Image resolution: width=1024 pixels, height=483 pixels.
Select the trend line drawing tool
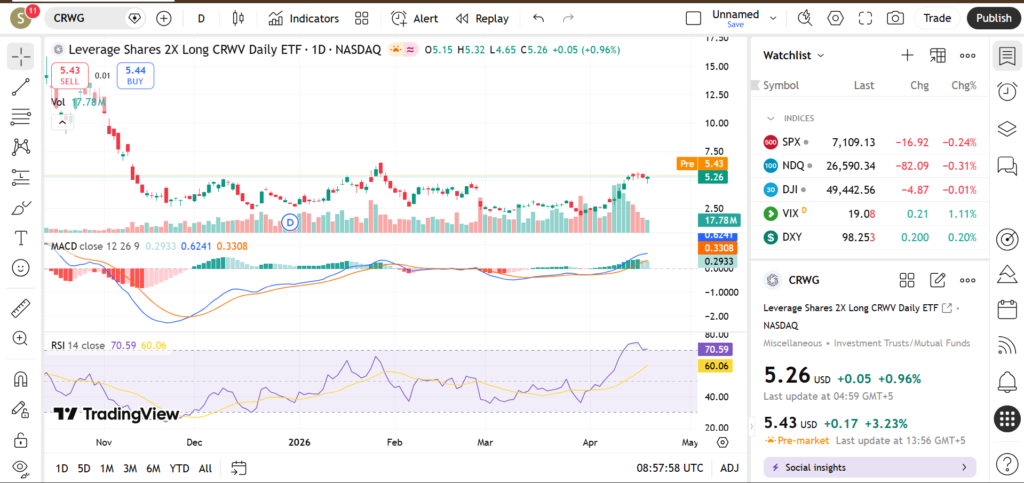pyautogui.click(x=20, y=88)
